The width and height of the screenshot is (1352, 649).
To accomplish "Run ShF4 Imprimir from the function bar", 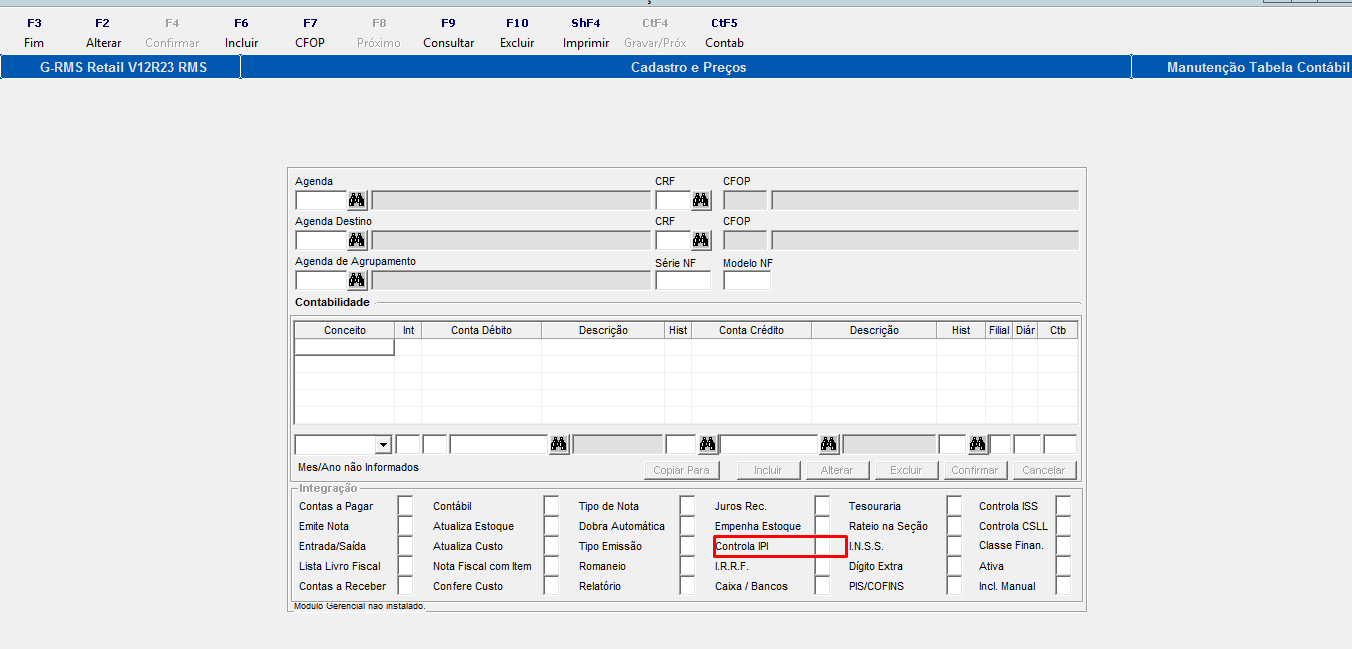I will click(x=586, y=33).
